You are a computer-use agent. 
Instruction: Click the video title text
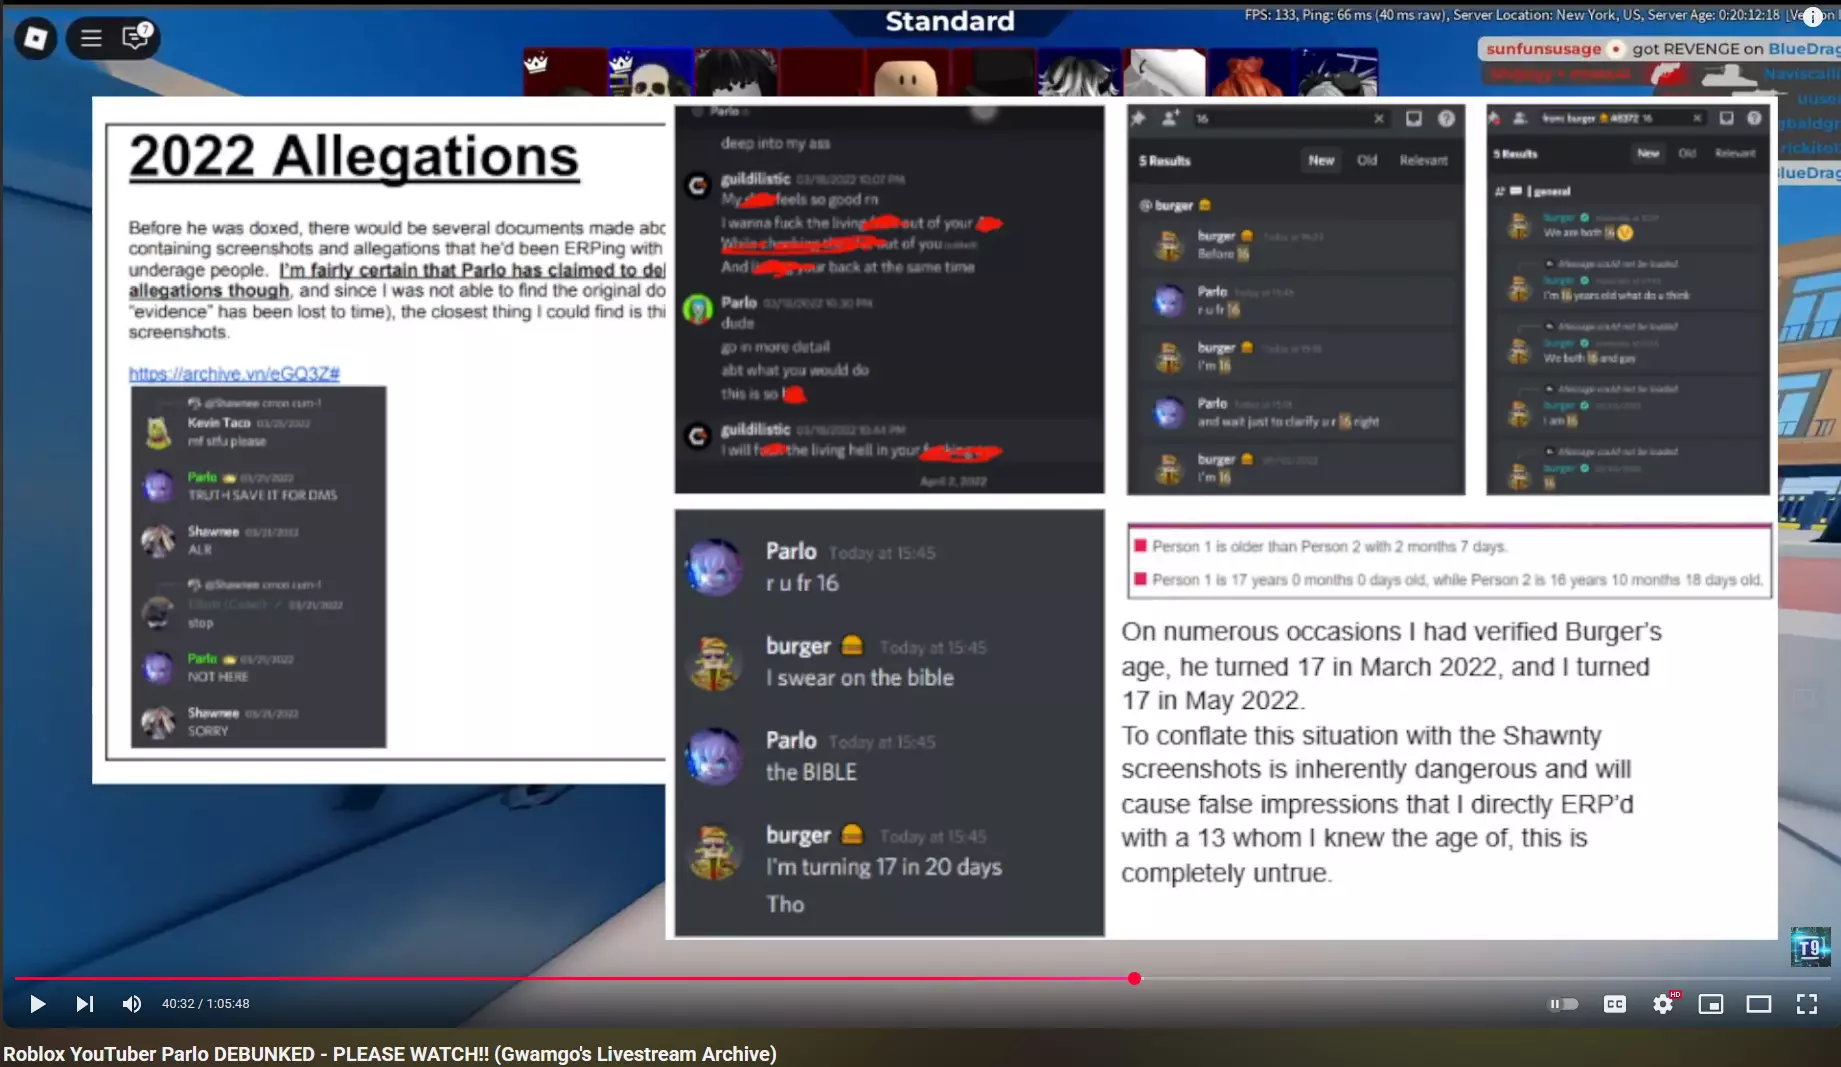click(x=390, y=1054)
